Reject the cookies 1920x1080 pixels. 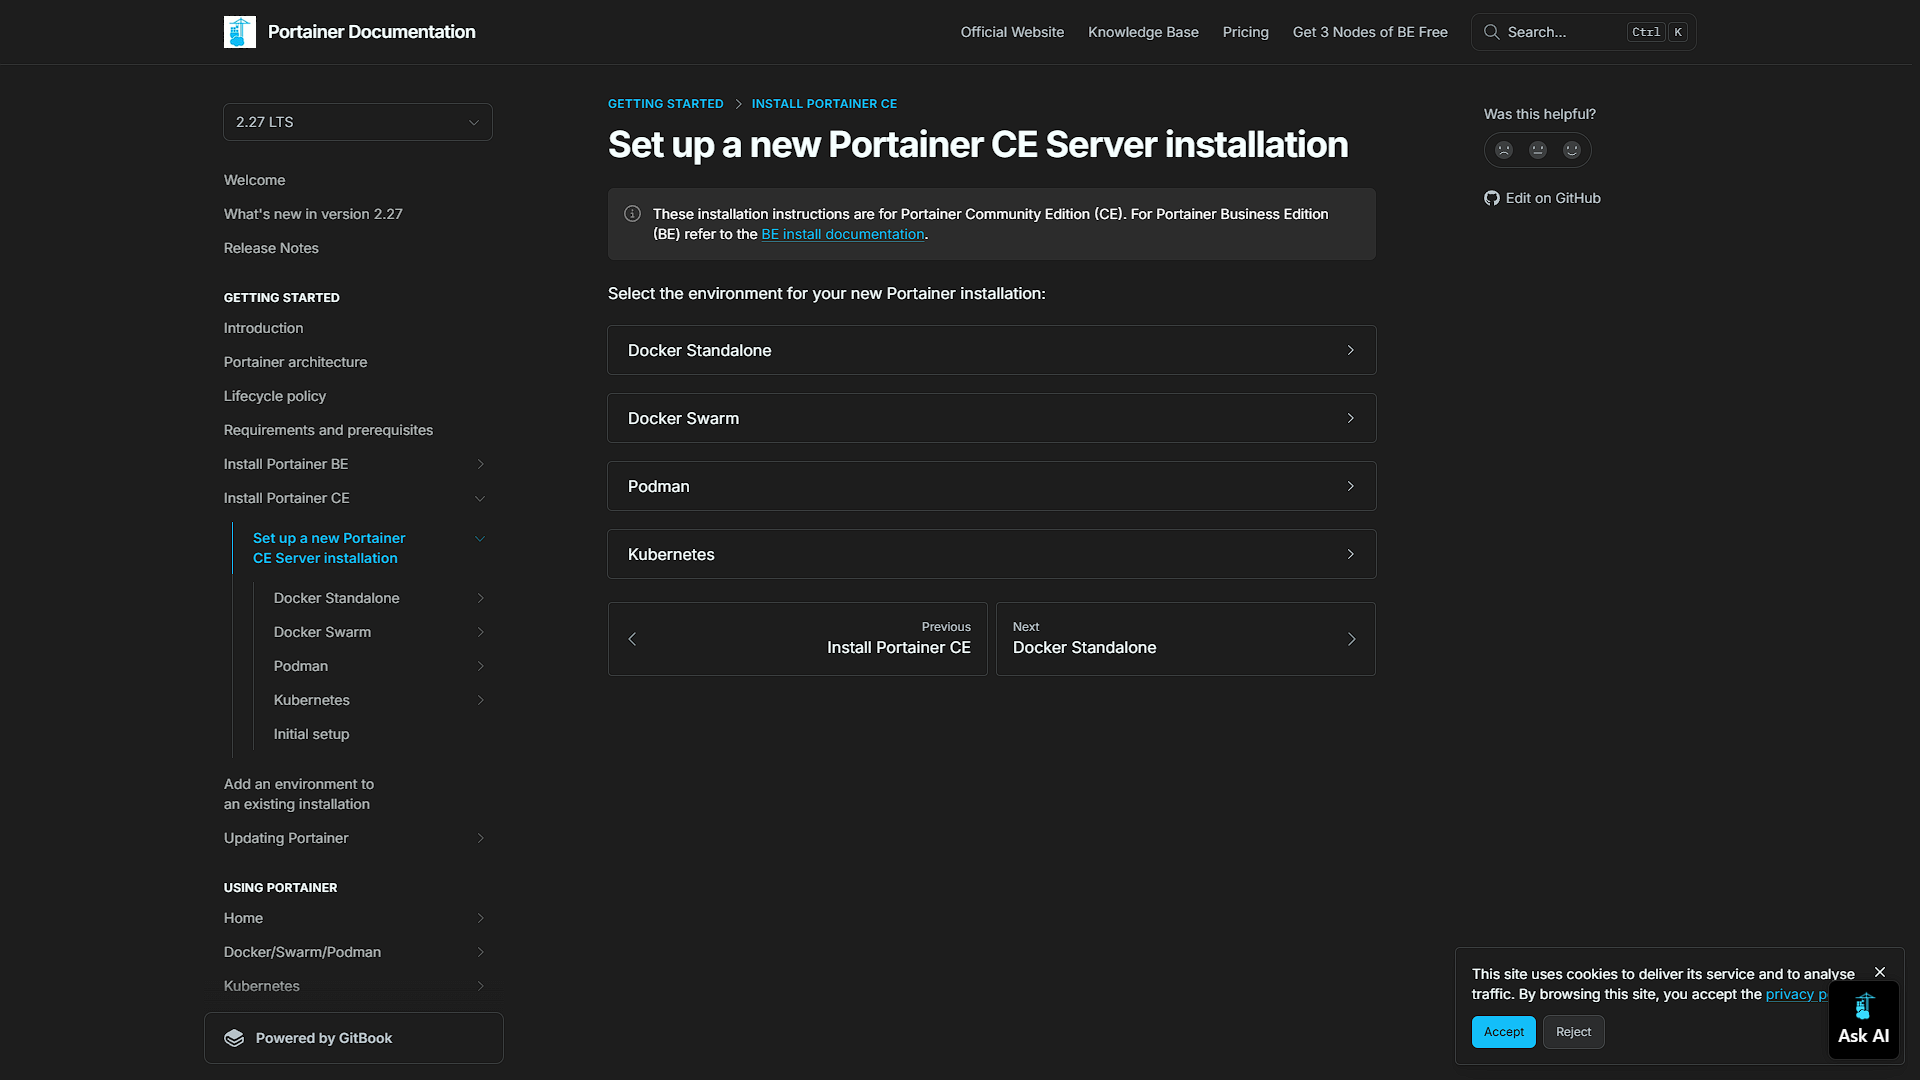(1573, 1032)
